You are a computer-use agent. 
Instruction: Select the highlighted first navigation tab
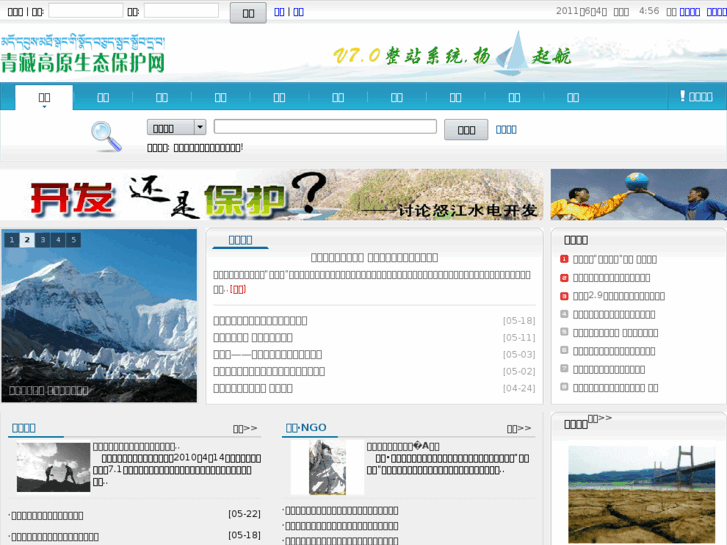coord(44,97)
